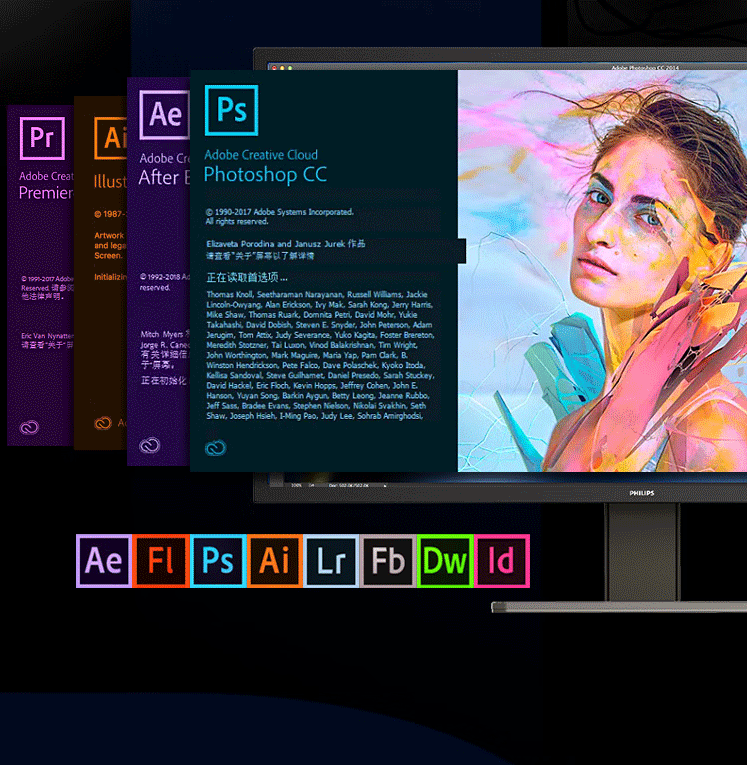
Task: Click the '正在读取首选项...' loading status
Action: pos(247,278)
